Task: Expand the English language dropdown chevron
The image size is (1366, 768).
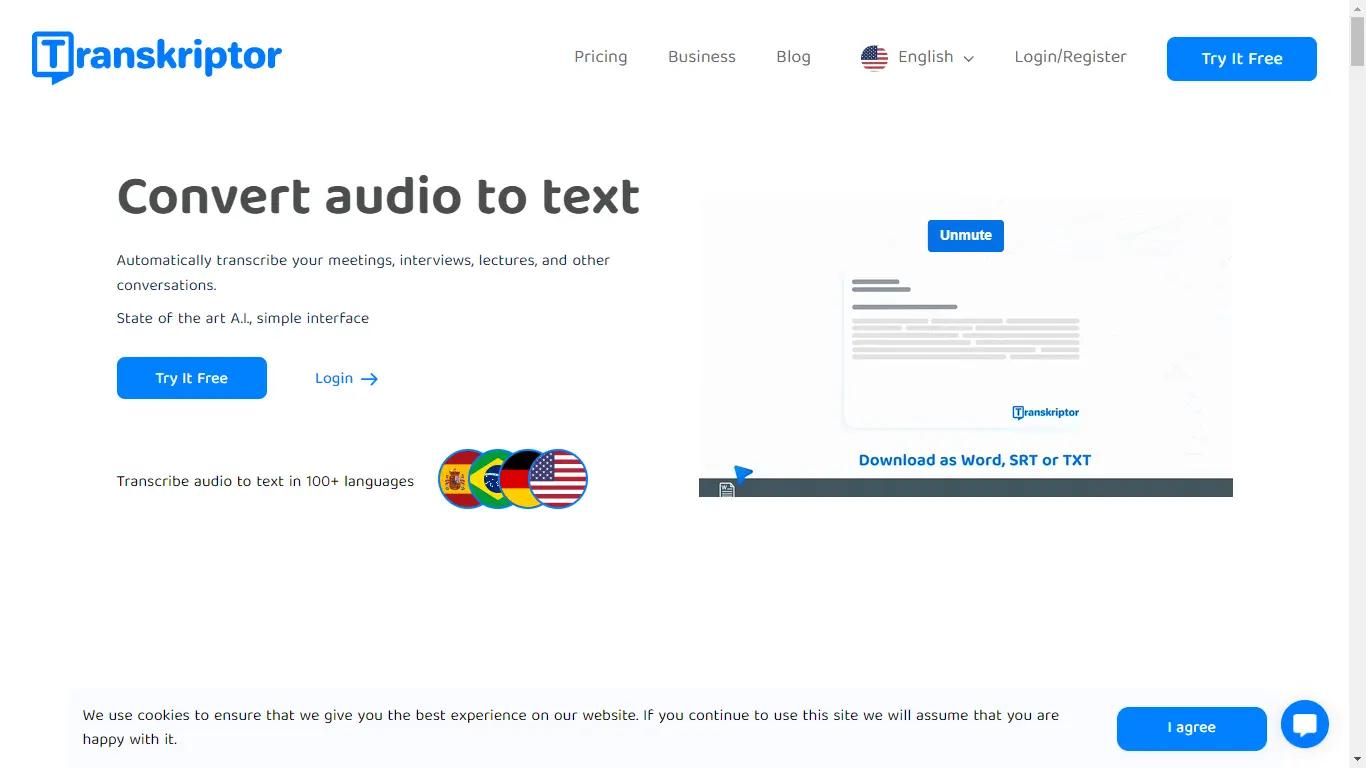Action: pyautogui.click(x=968, y=59)
